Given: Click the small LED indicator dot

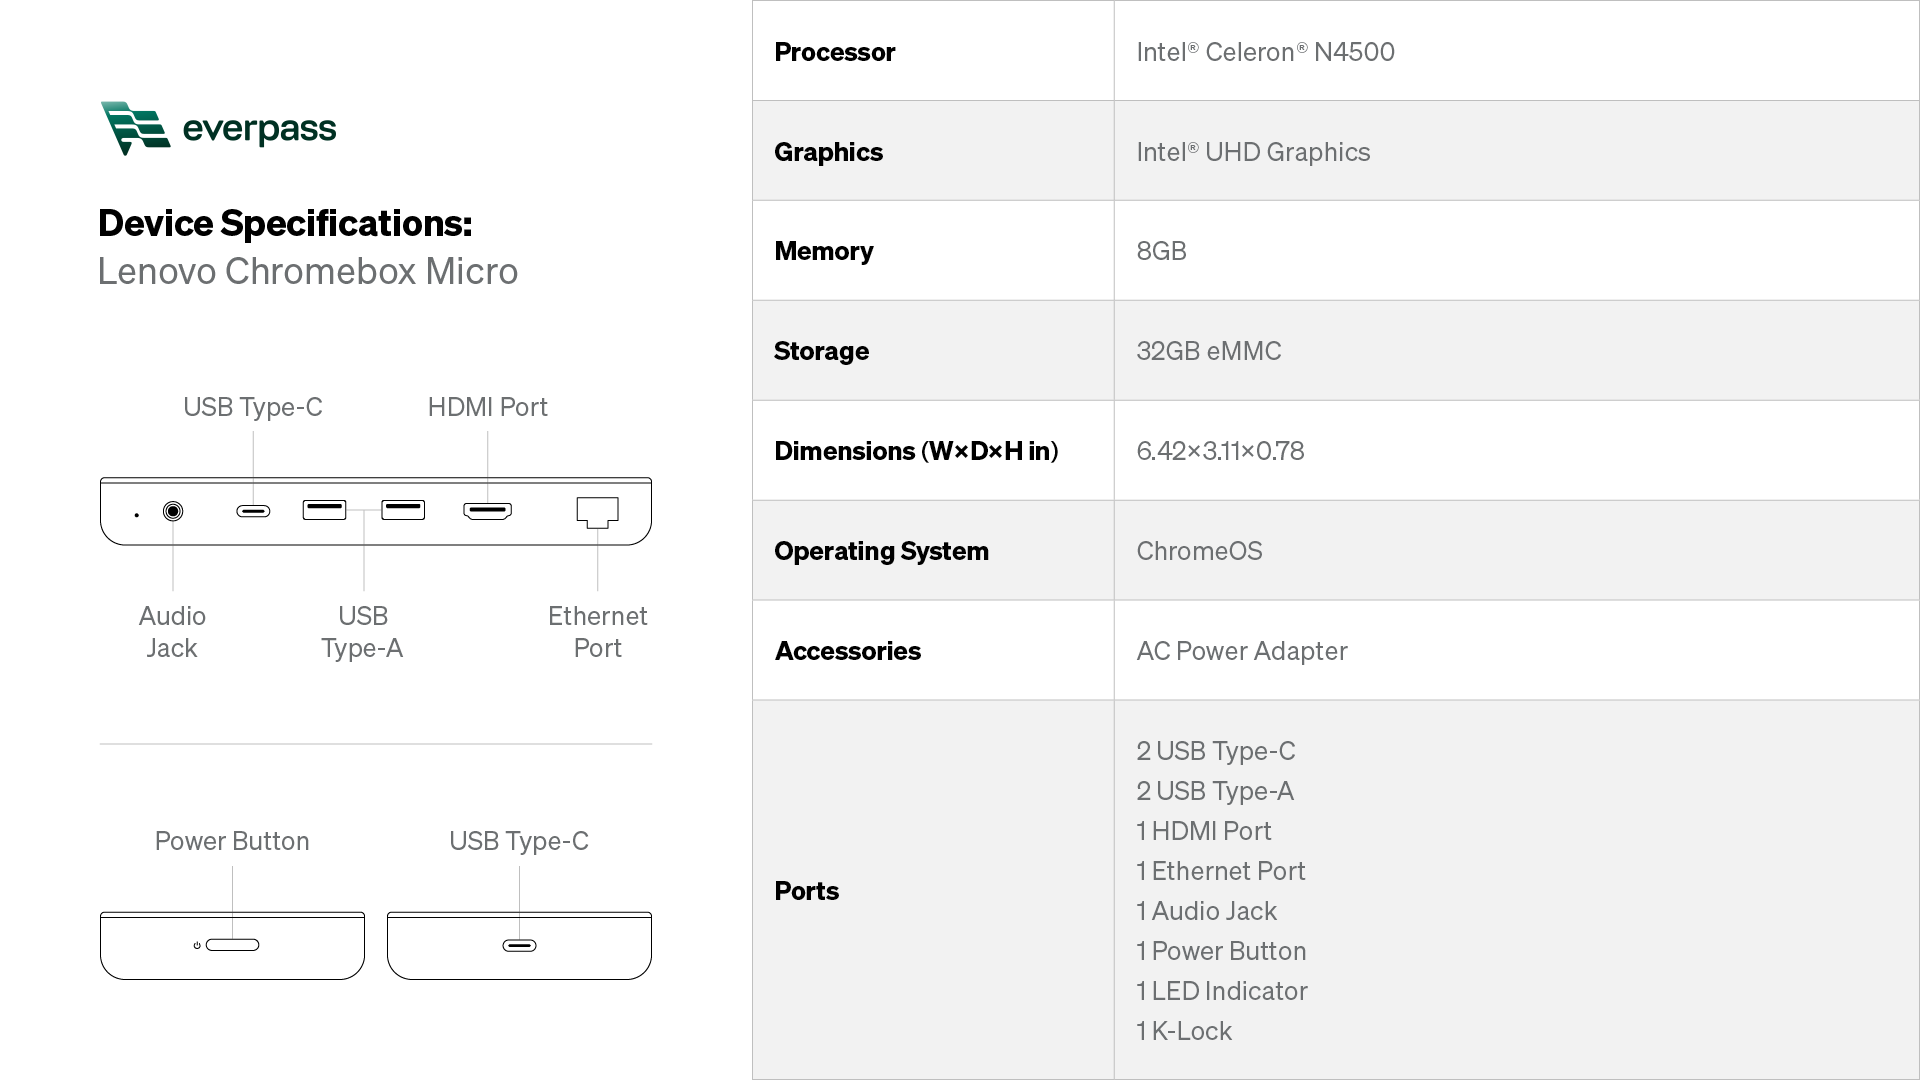Looking at the screenshot, I should click(137, 515).
